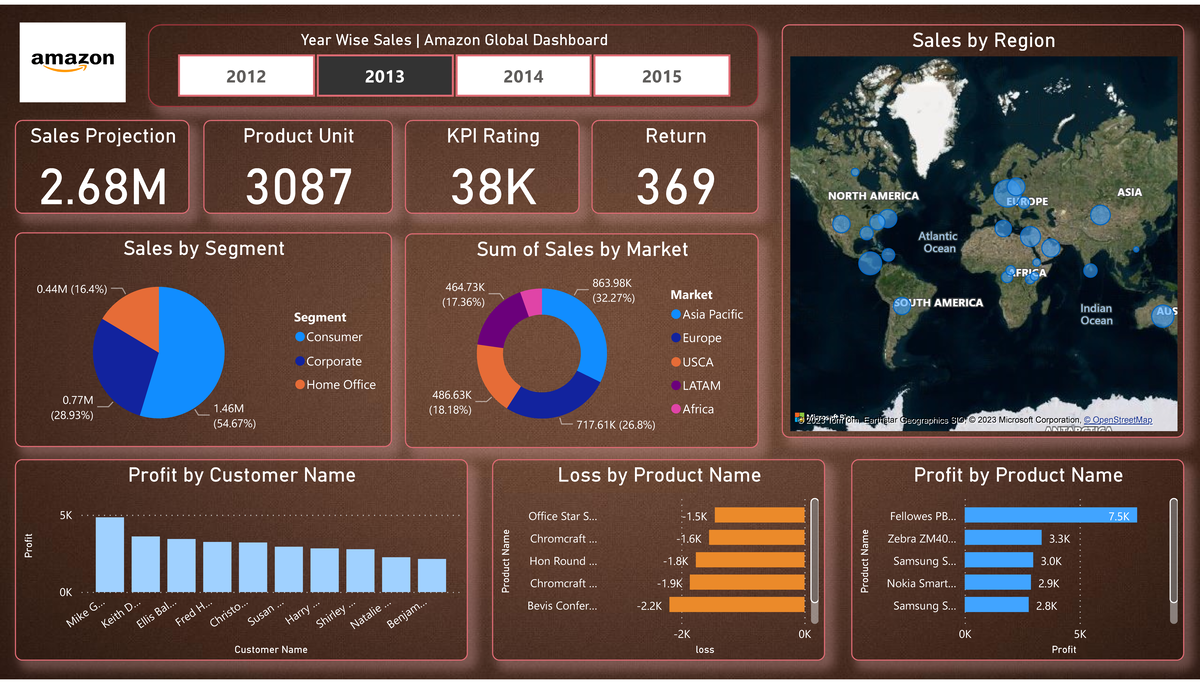Viewport: 1200px width, 684px height.
Task: Click the KPI Rating 38K card
Action: pyautogui.click(x=492, y=166)
